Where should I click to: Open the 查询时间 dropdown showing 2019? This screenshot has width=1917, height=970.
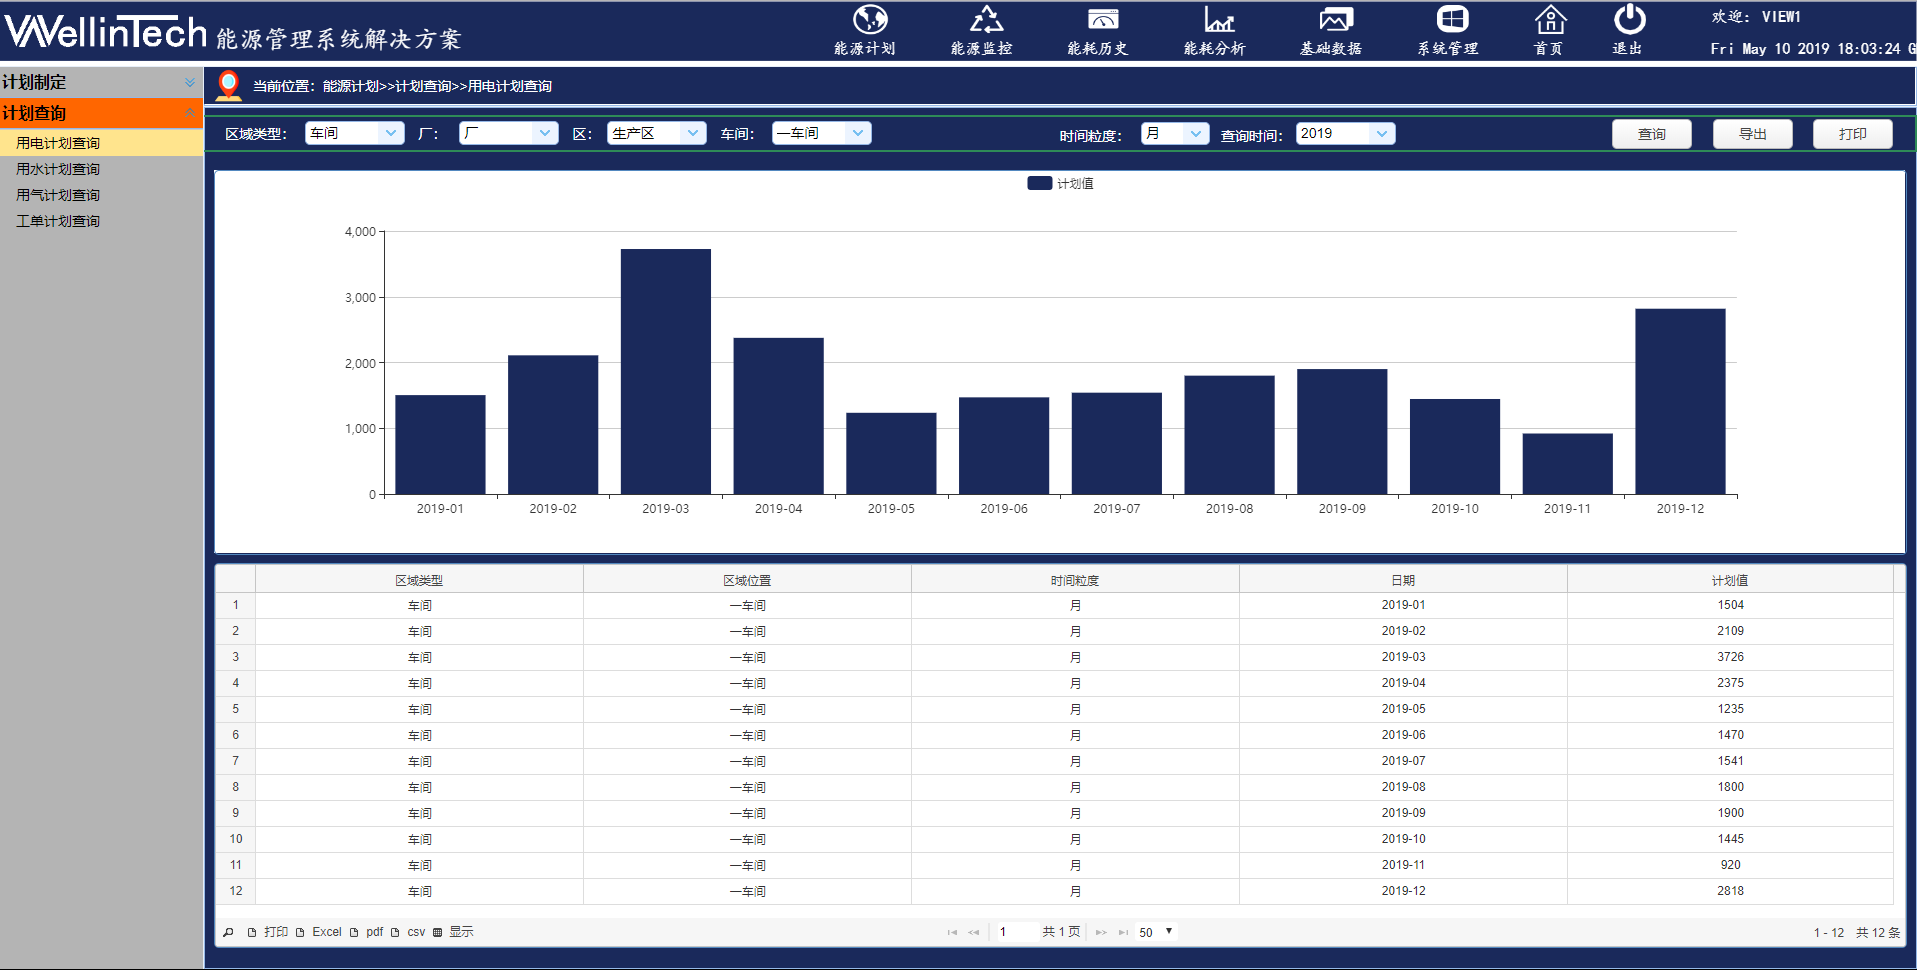pos(1345,133)
